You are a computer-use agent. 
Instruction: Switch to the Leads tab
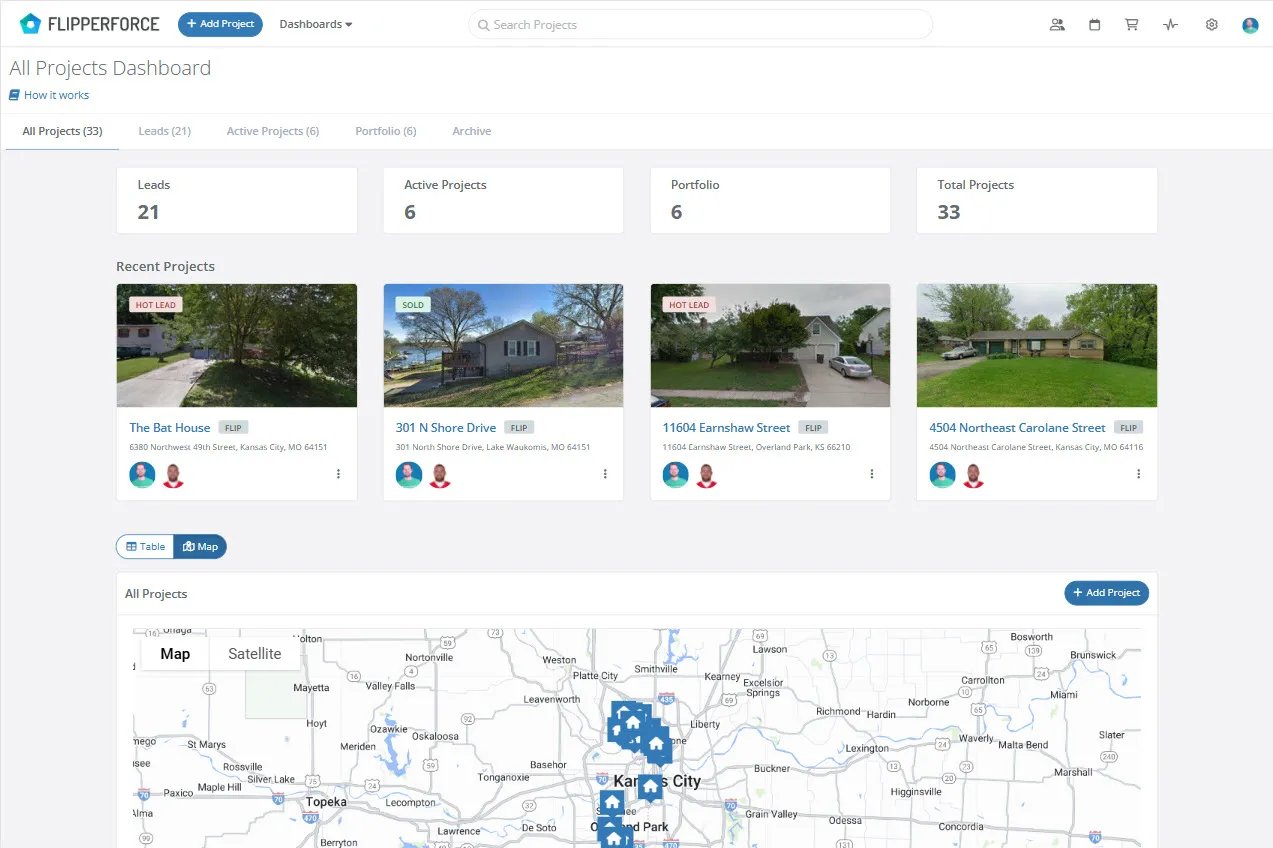tap(164, 131)
